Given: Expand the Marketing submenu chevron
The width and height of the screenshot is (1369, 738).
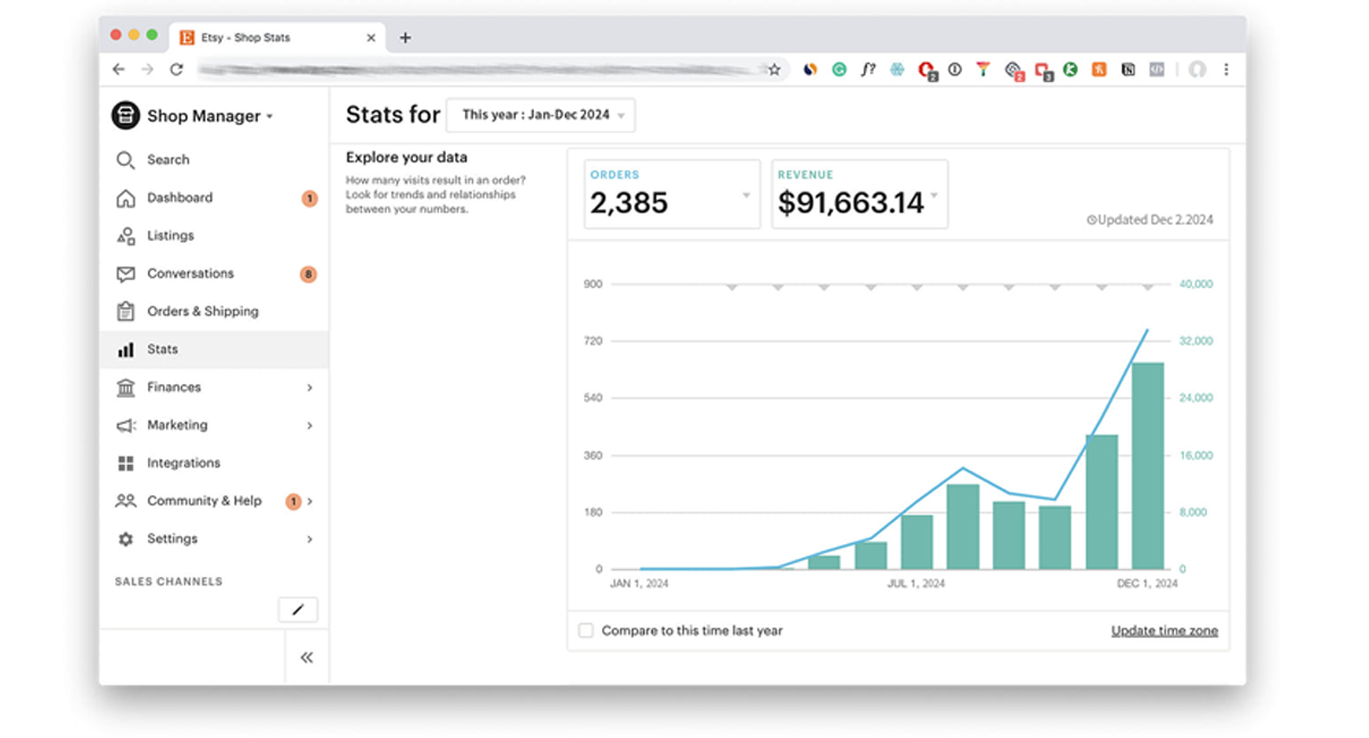Looking at the screenshot, I should click(x=310, y=426).
